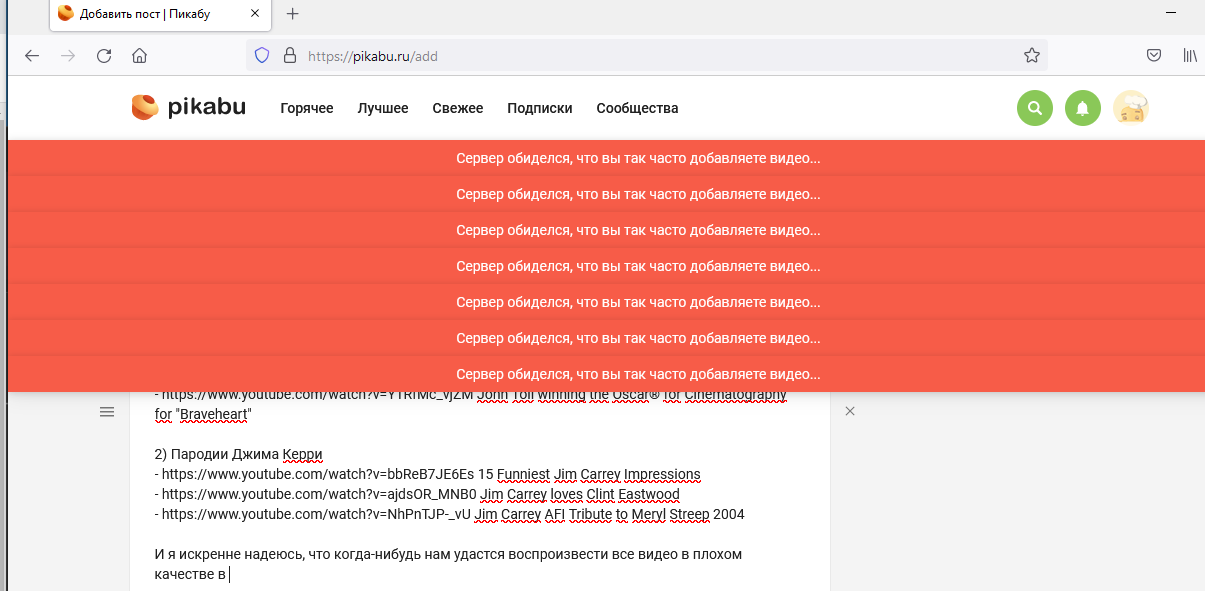Open the tracking protection shield
This screenshot has height=591, width=1205.
click(262, 56)
